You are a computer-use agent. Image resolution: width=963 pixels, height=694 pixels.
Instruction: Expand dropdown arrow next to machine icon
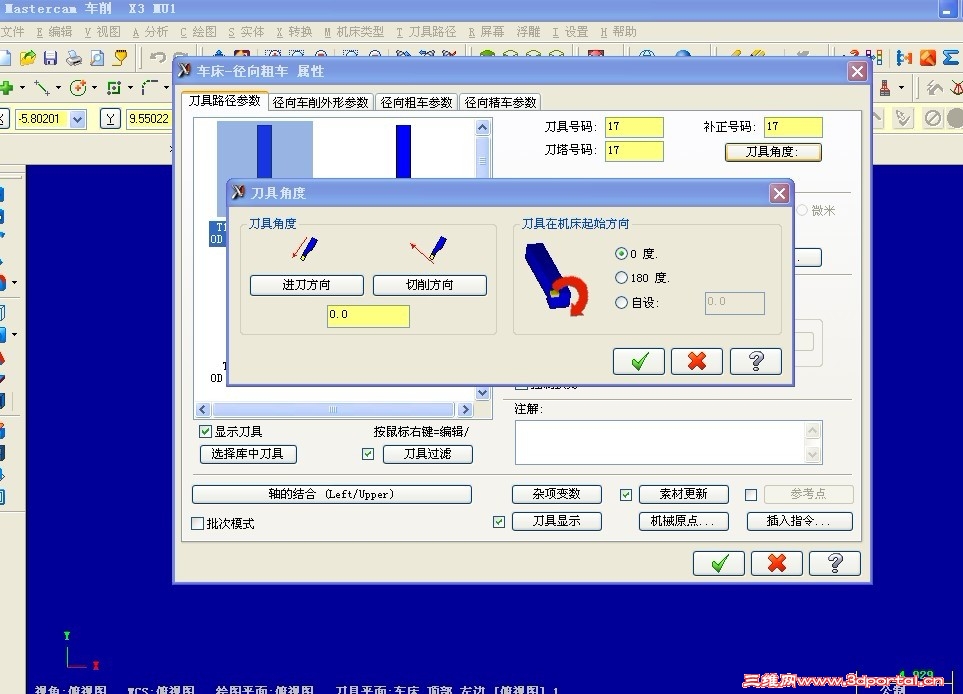901,88
